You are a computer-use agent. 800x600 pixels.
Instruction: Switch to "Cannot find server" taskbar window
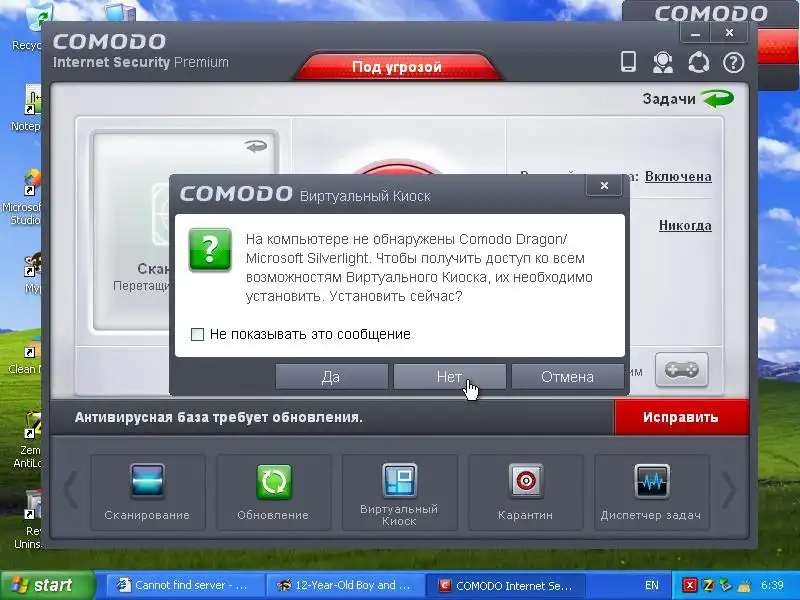(x=185, y=585)
